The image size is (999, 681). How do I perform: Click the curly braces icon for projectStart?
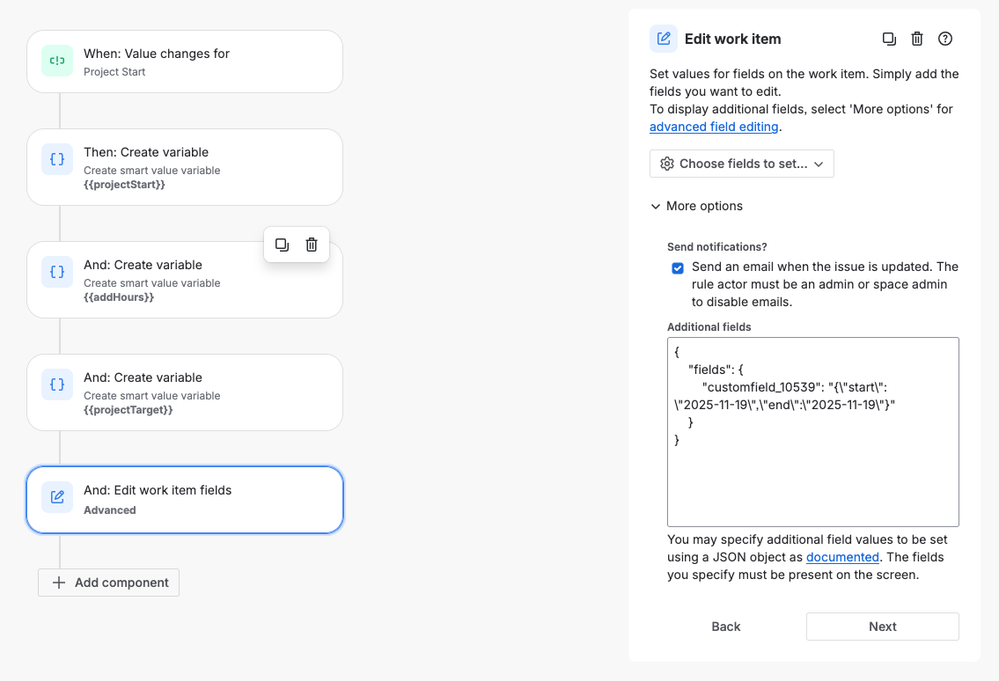[57, 160]
